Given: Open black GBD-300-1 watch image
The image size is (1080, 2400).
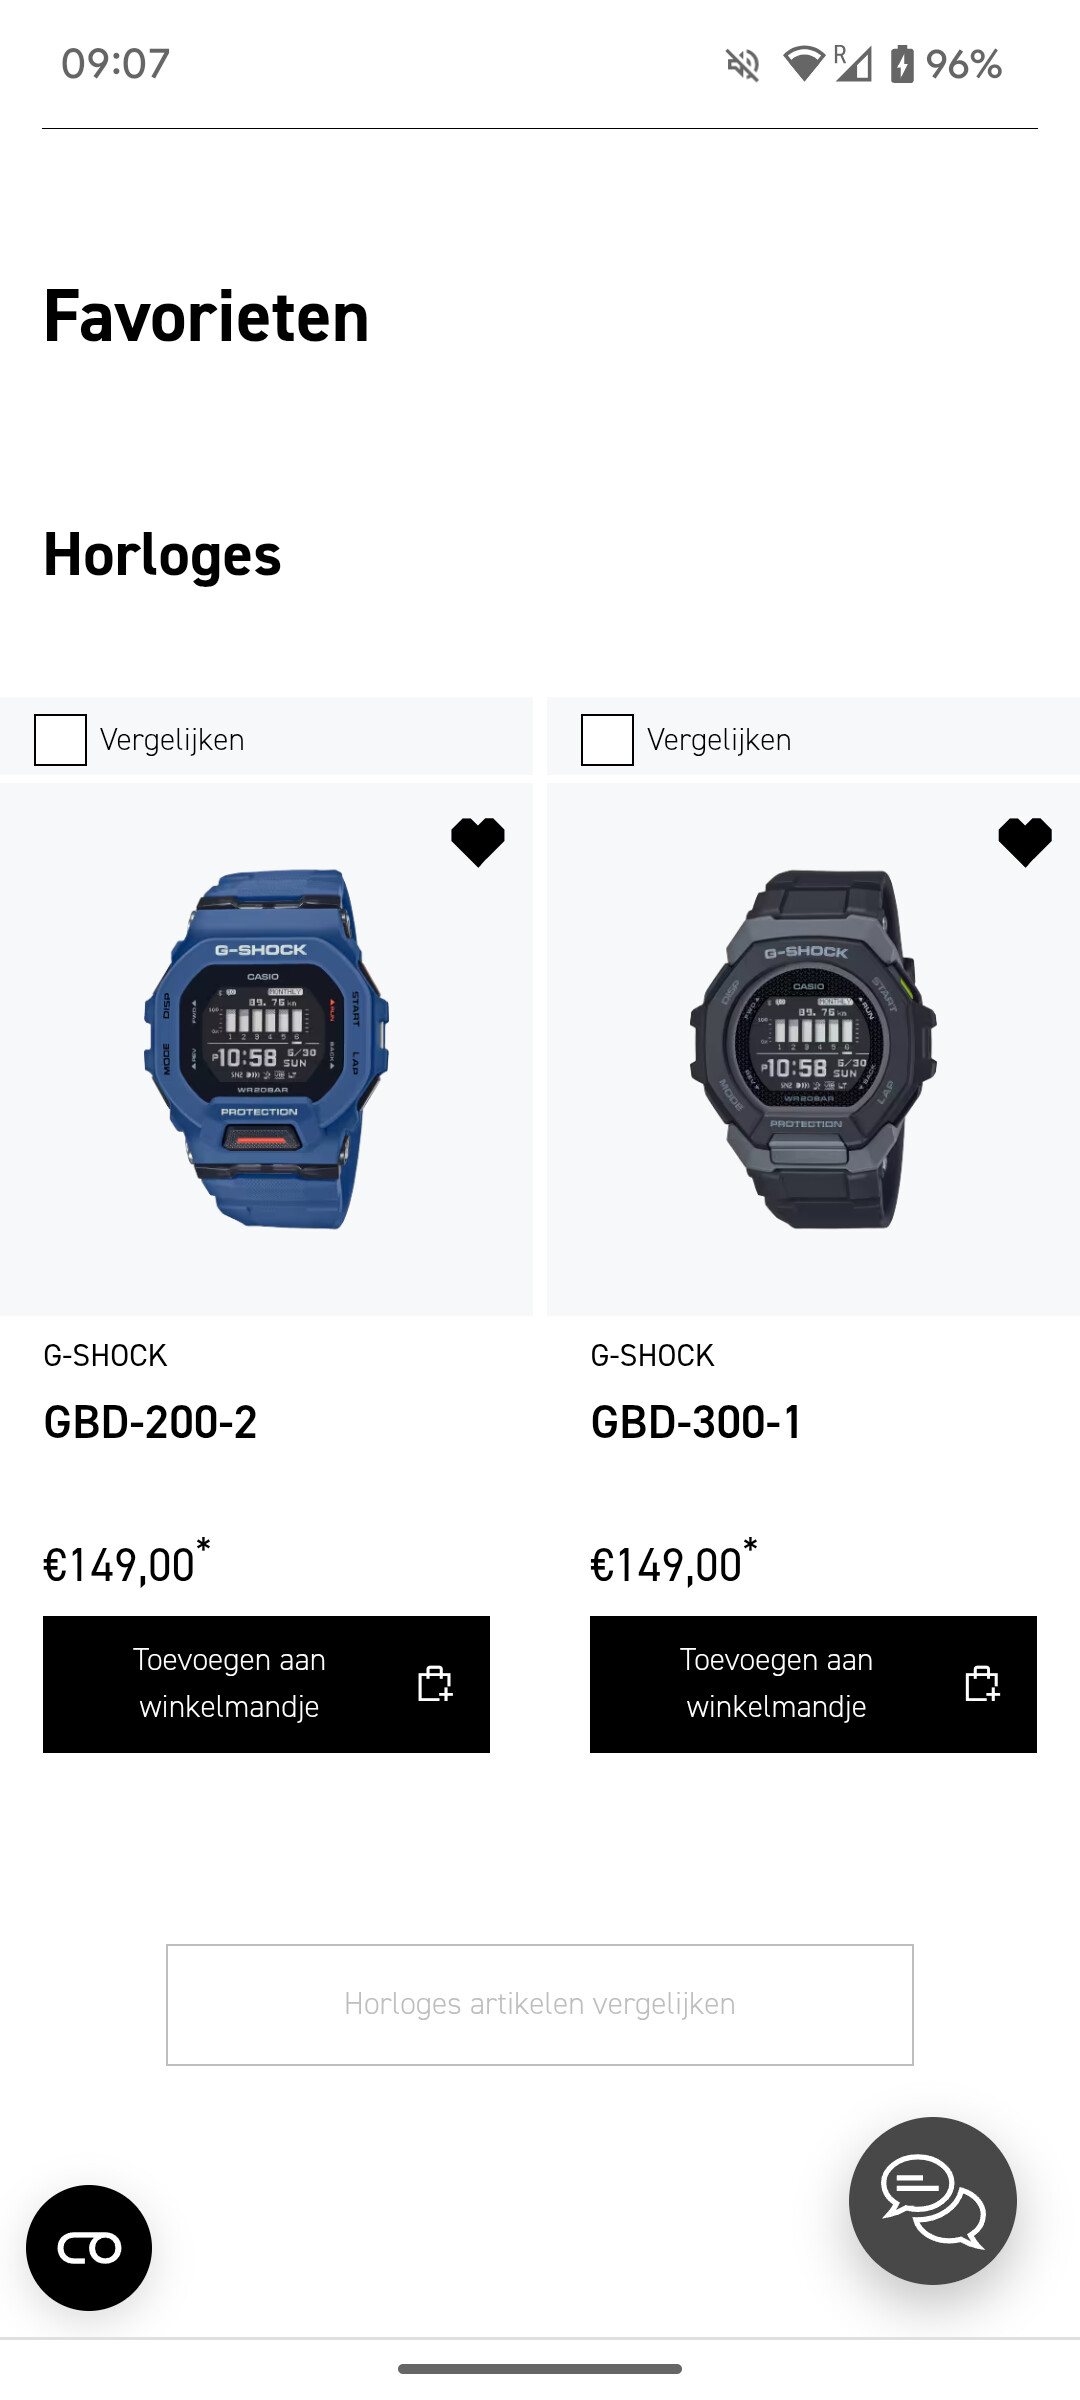Looking at the screenshot, I should pyautogui.click(x=813, y=1049).
